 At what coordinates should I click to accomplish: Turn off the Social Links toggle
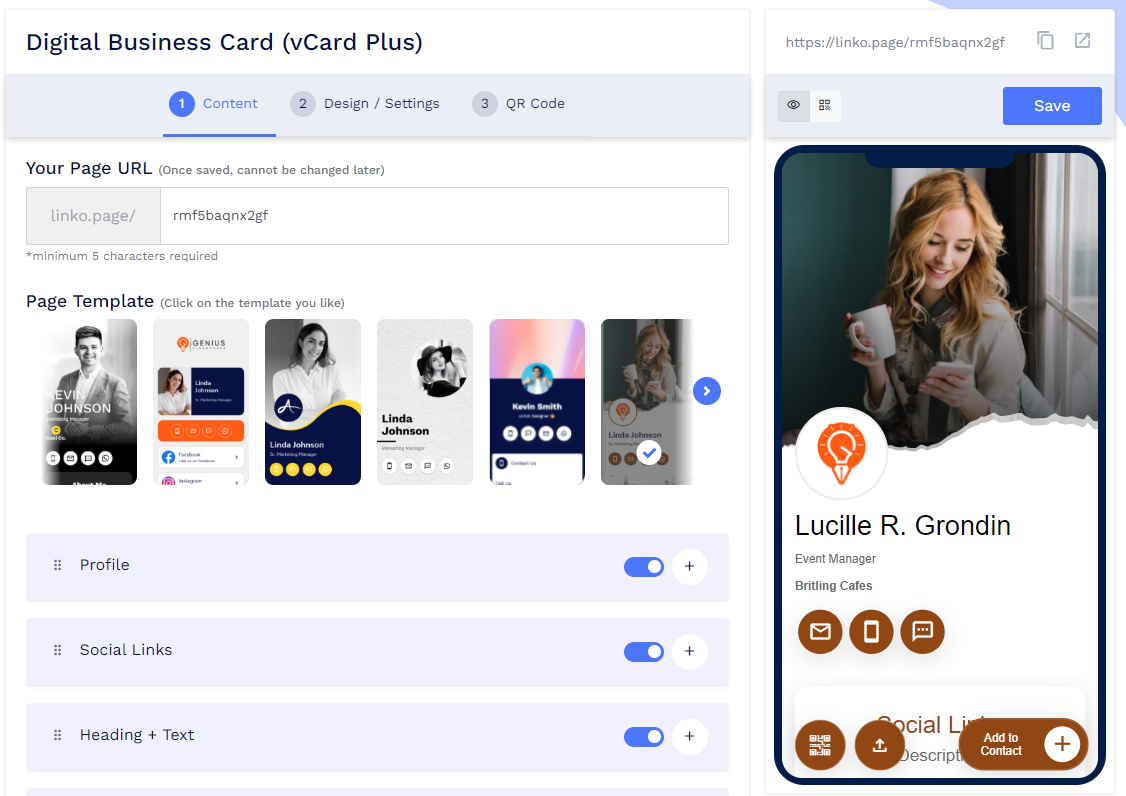pyautogui.click(x=643, y=652)
